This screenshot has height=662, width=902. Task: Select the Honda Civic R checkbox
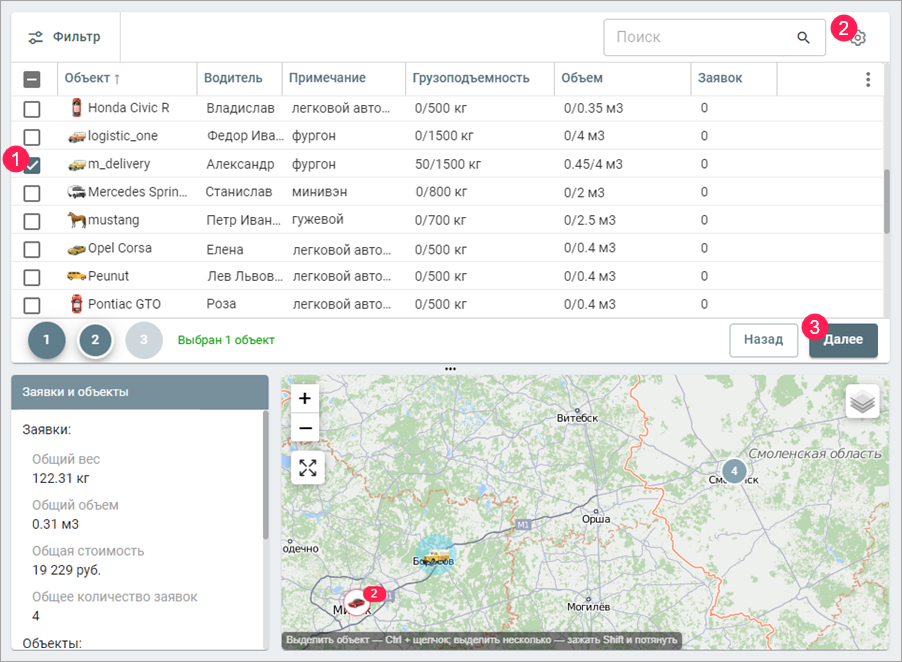(x=32, y=108)
